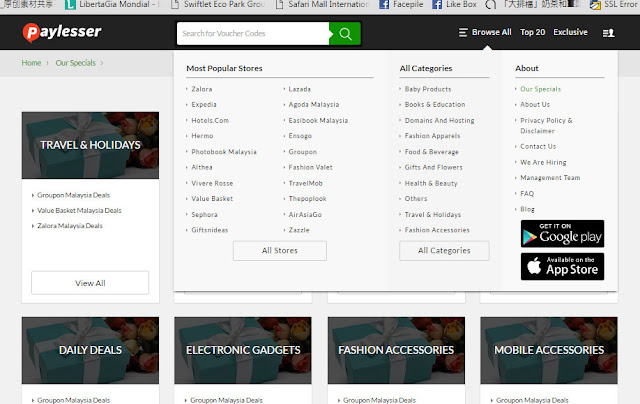
Task: Open Books & Education category
Action: pos(435,104)
